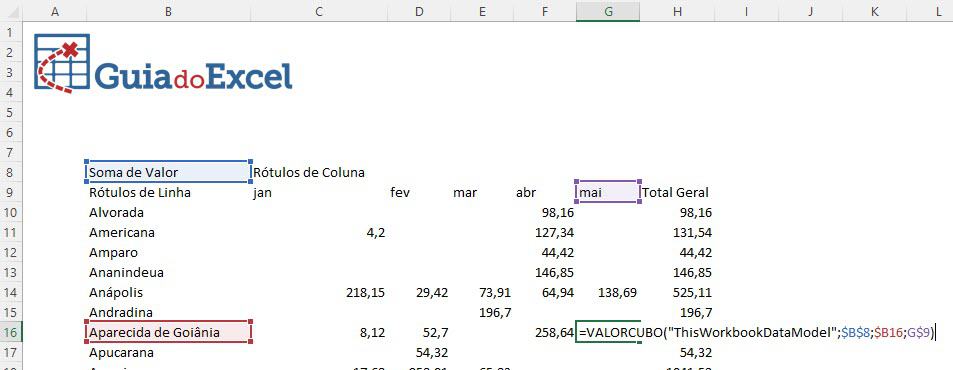This screenshot has height=370, width=953.
Task: Select the 'fev' column label cell
Action: 419,193
